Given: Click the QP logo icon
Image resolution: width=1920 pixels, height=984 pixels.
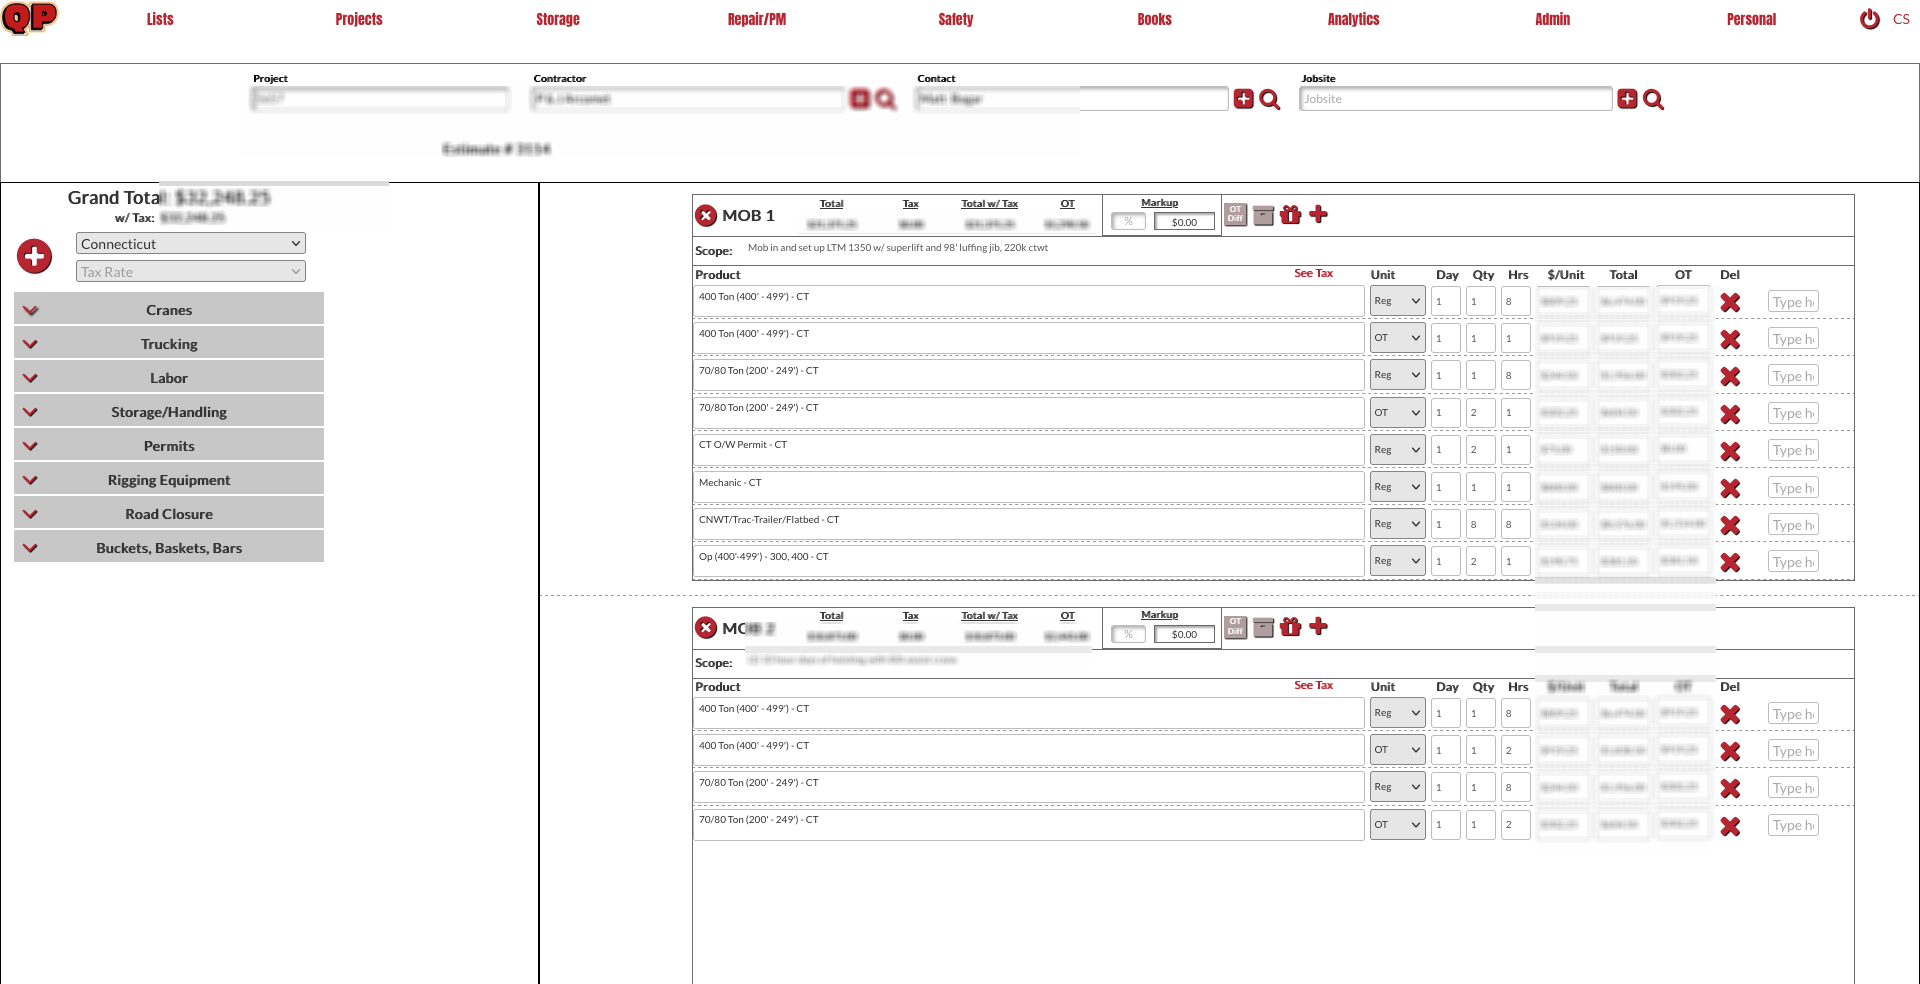Looking at the screenshot, I should (x=30, y=18).
